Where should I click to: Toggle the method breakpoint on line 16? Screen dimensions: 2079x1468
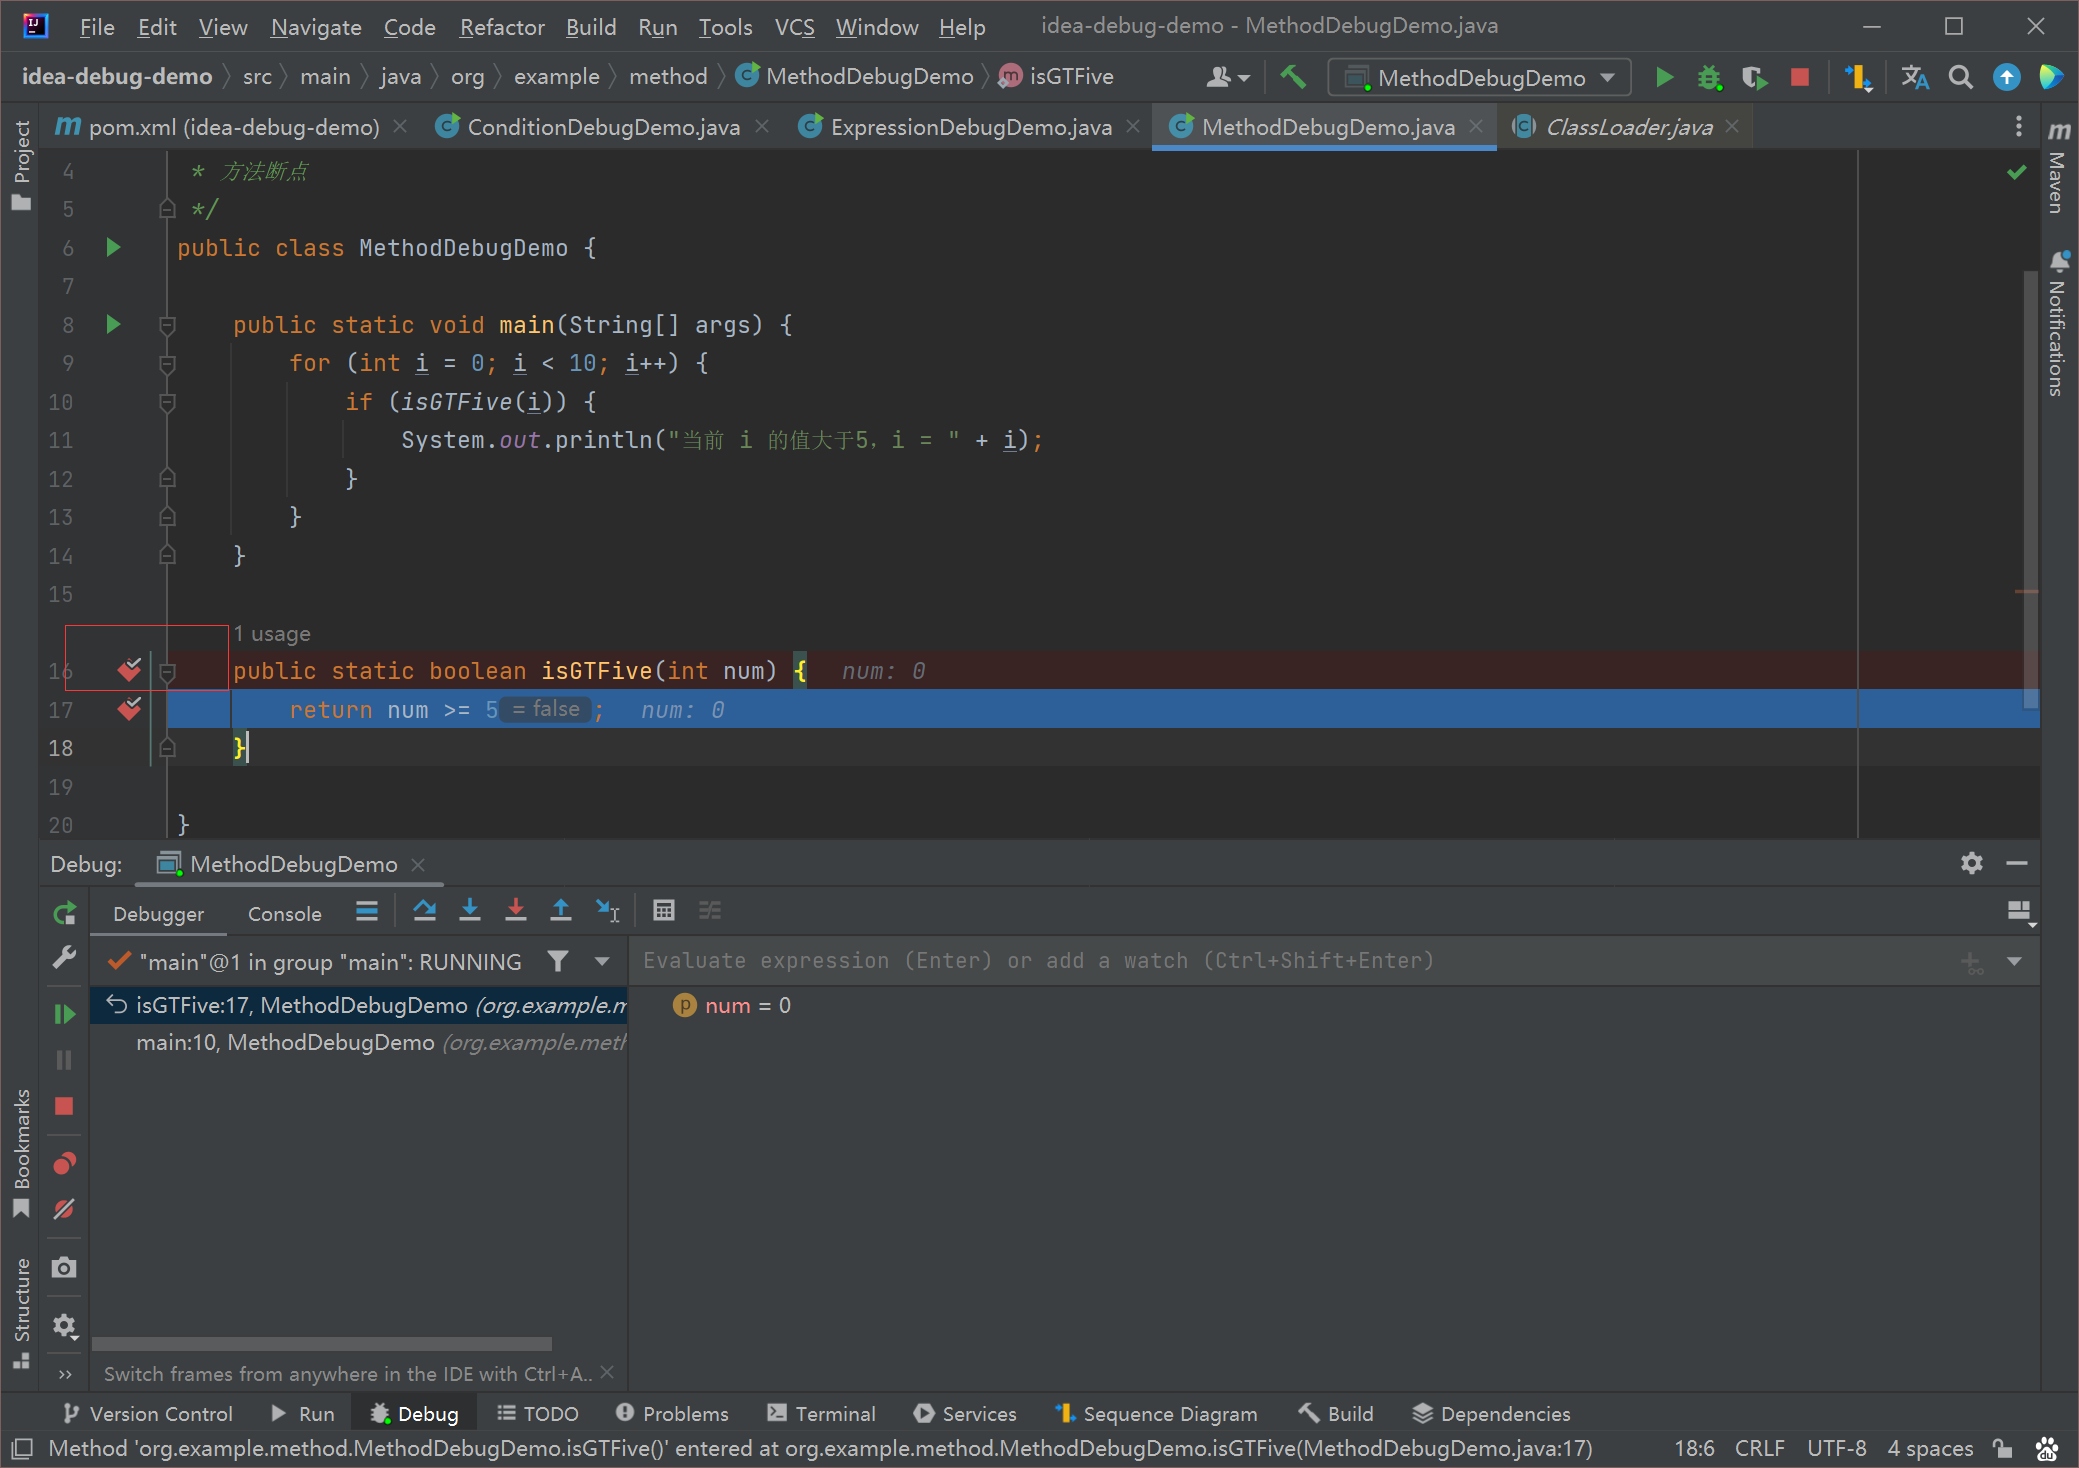129,670
